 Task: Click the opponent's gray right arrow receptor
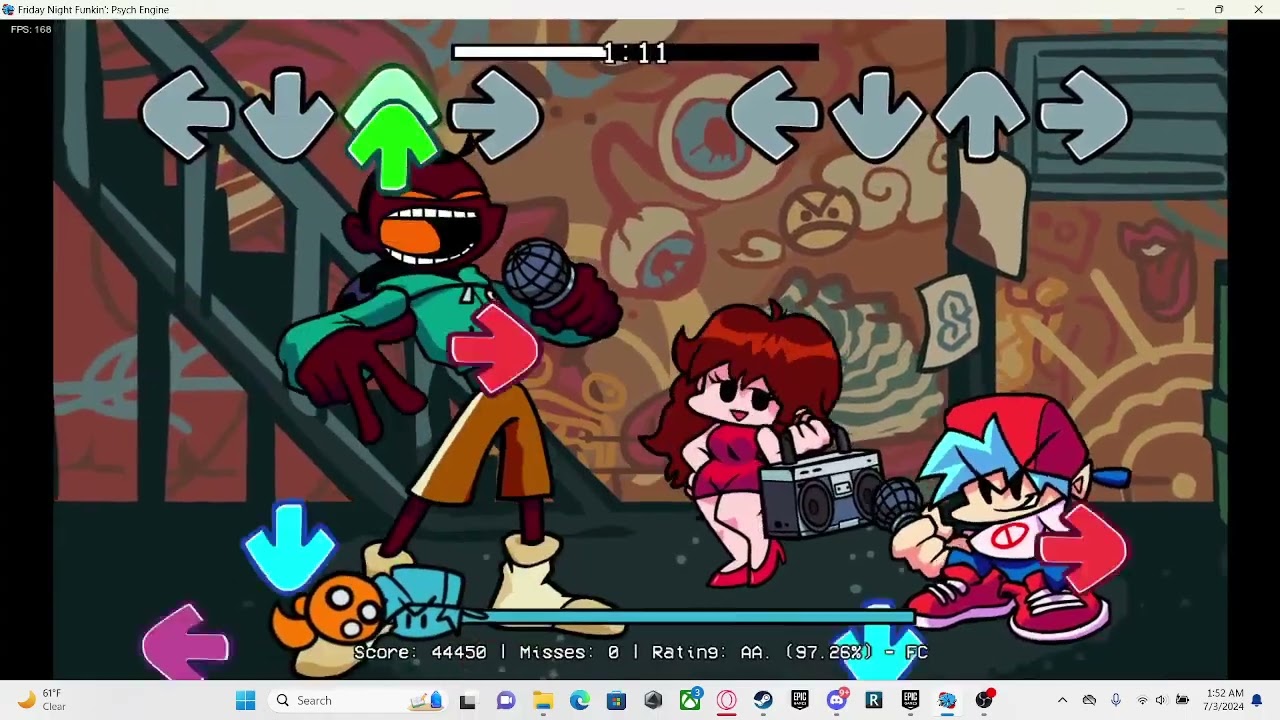pos(497,116)
